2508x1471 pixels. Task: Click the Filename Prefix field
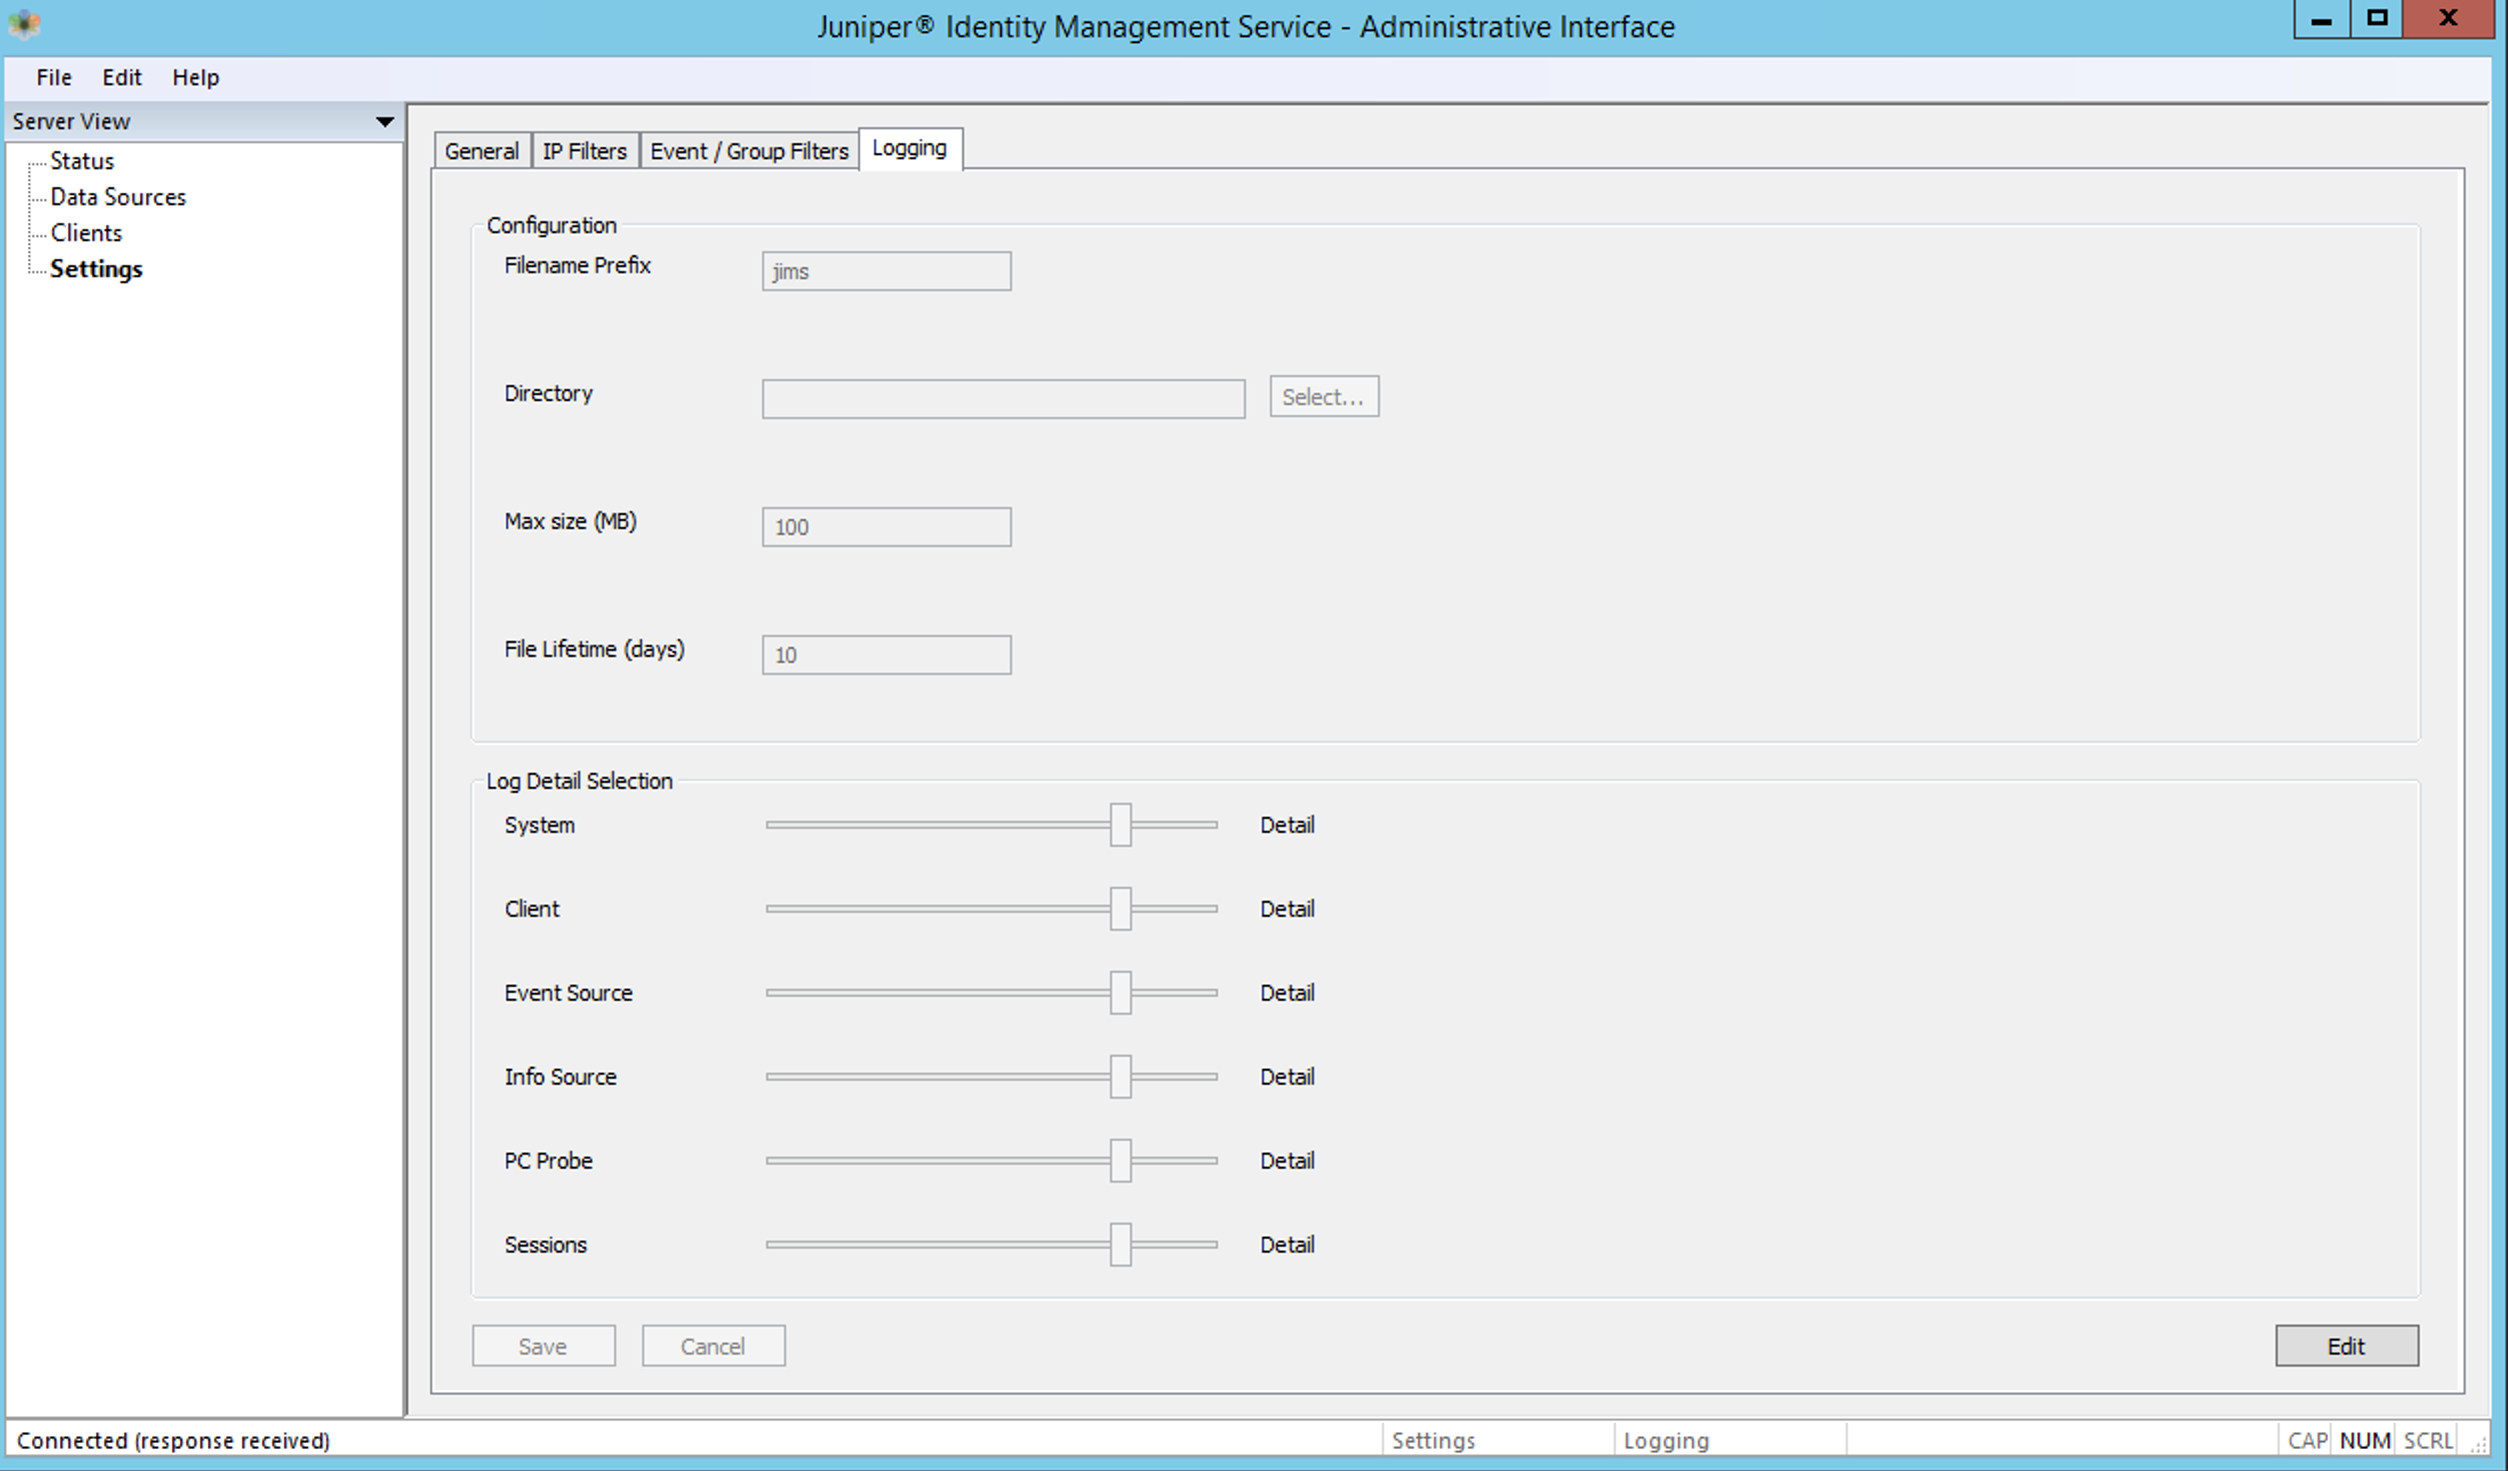[x=886, y=271]
